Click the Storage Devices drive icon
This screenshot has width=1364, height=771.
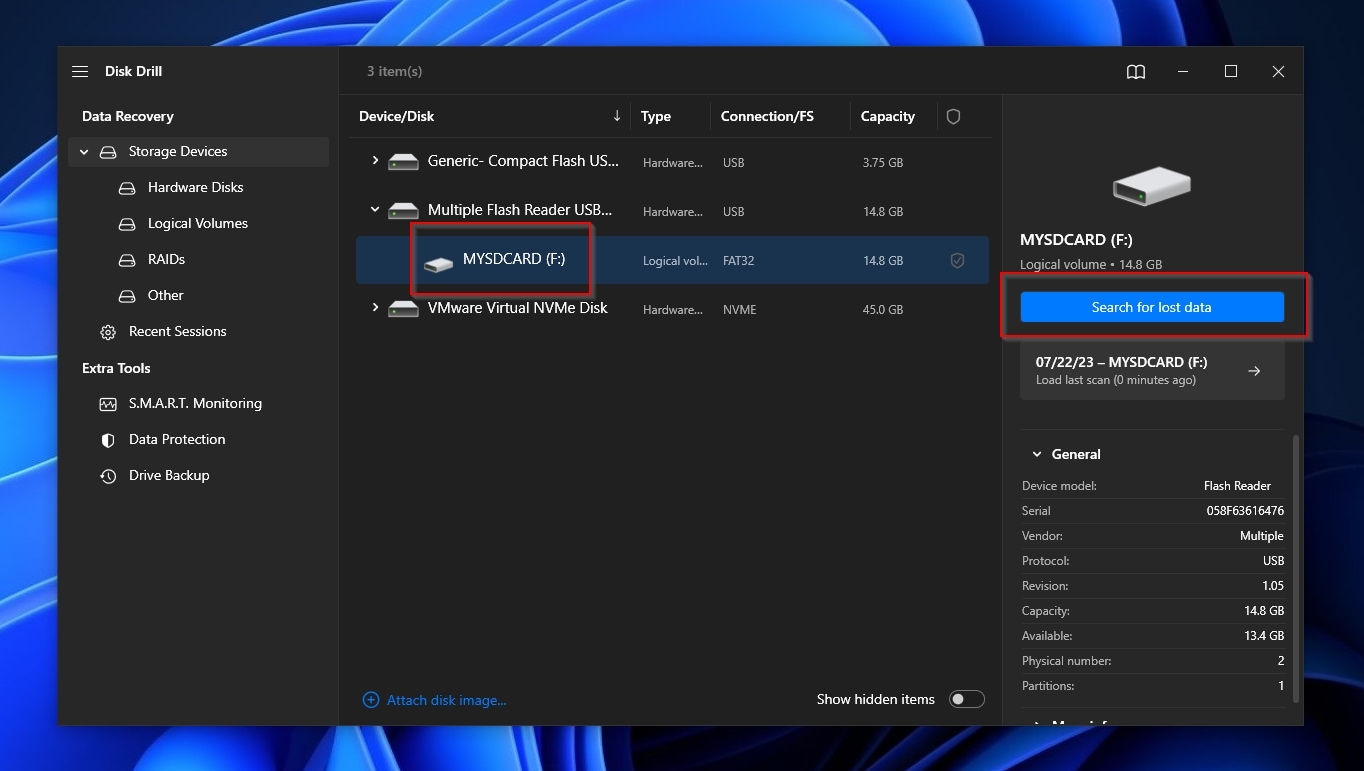(x=108, y=152)
